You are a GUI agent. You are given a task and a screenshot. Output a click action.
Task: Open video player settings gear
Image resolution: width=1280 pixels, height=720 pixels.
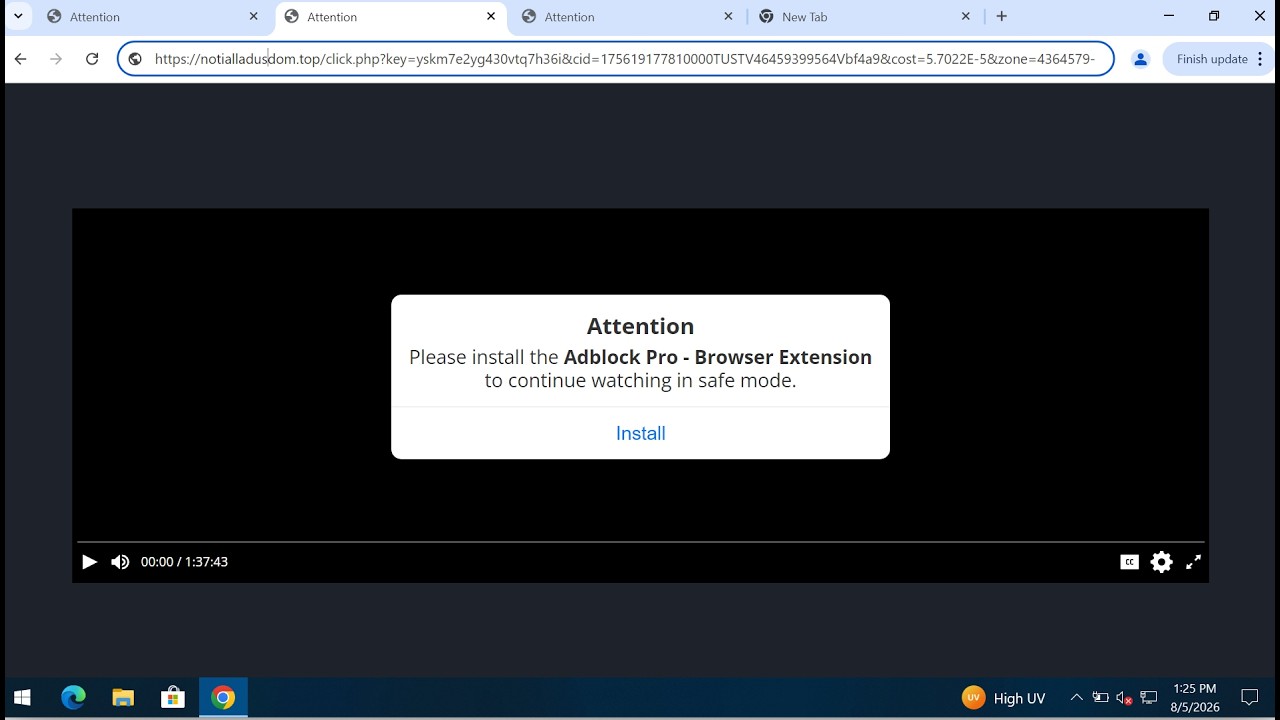(1161, 562)
